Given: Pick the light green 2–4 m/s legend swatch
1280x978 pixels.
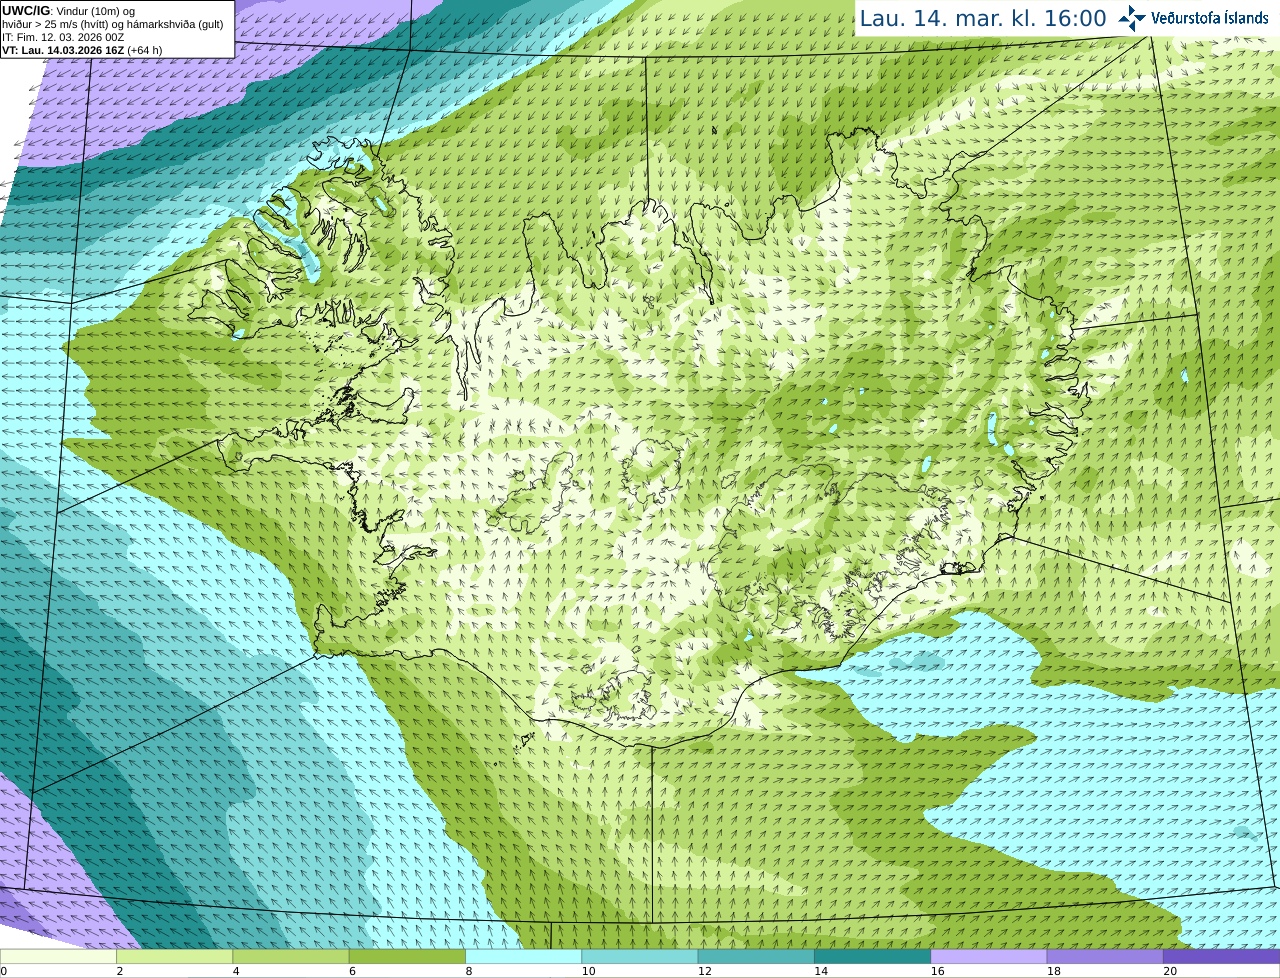Looking at the screenshot, I should [174, 957].
